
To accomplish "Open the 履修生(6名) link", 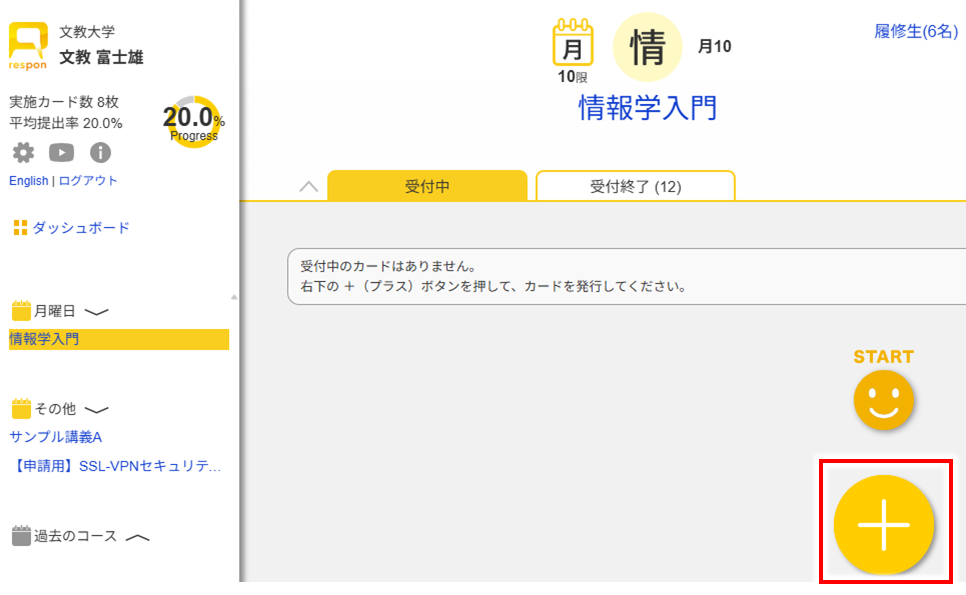I will 915,32.
